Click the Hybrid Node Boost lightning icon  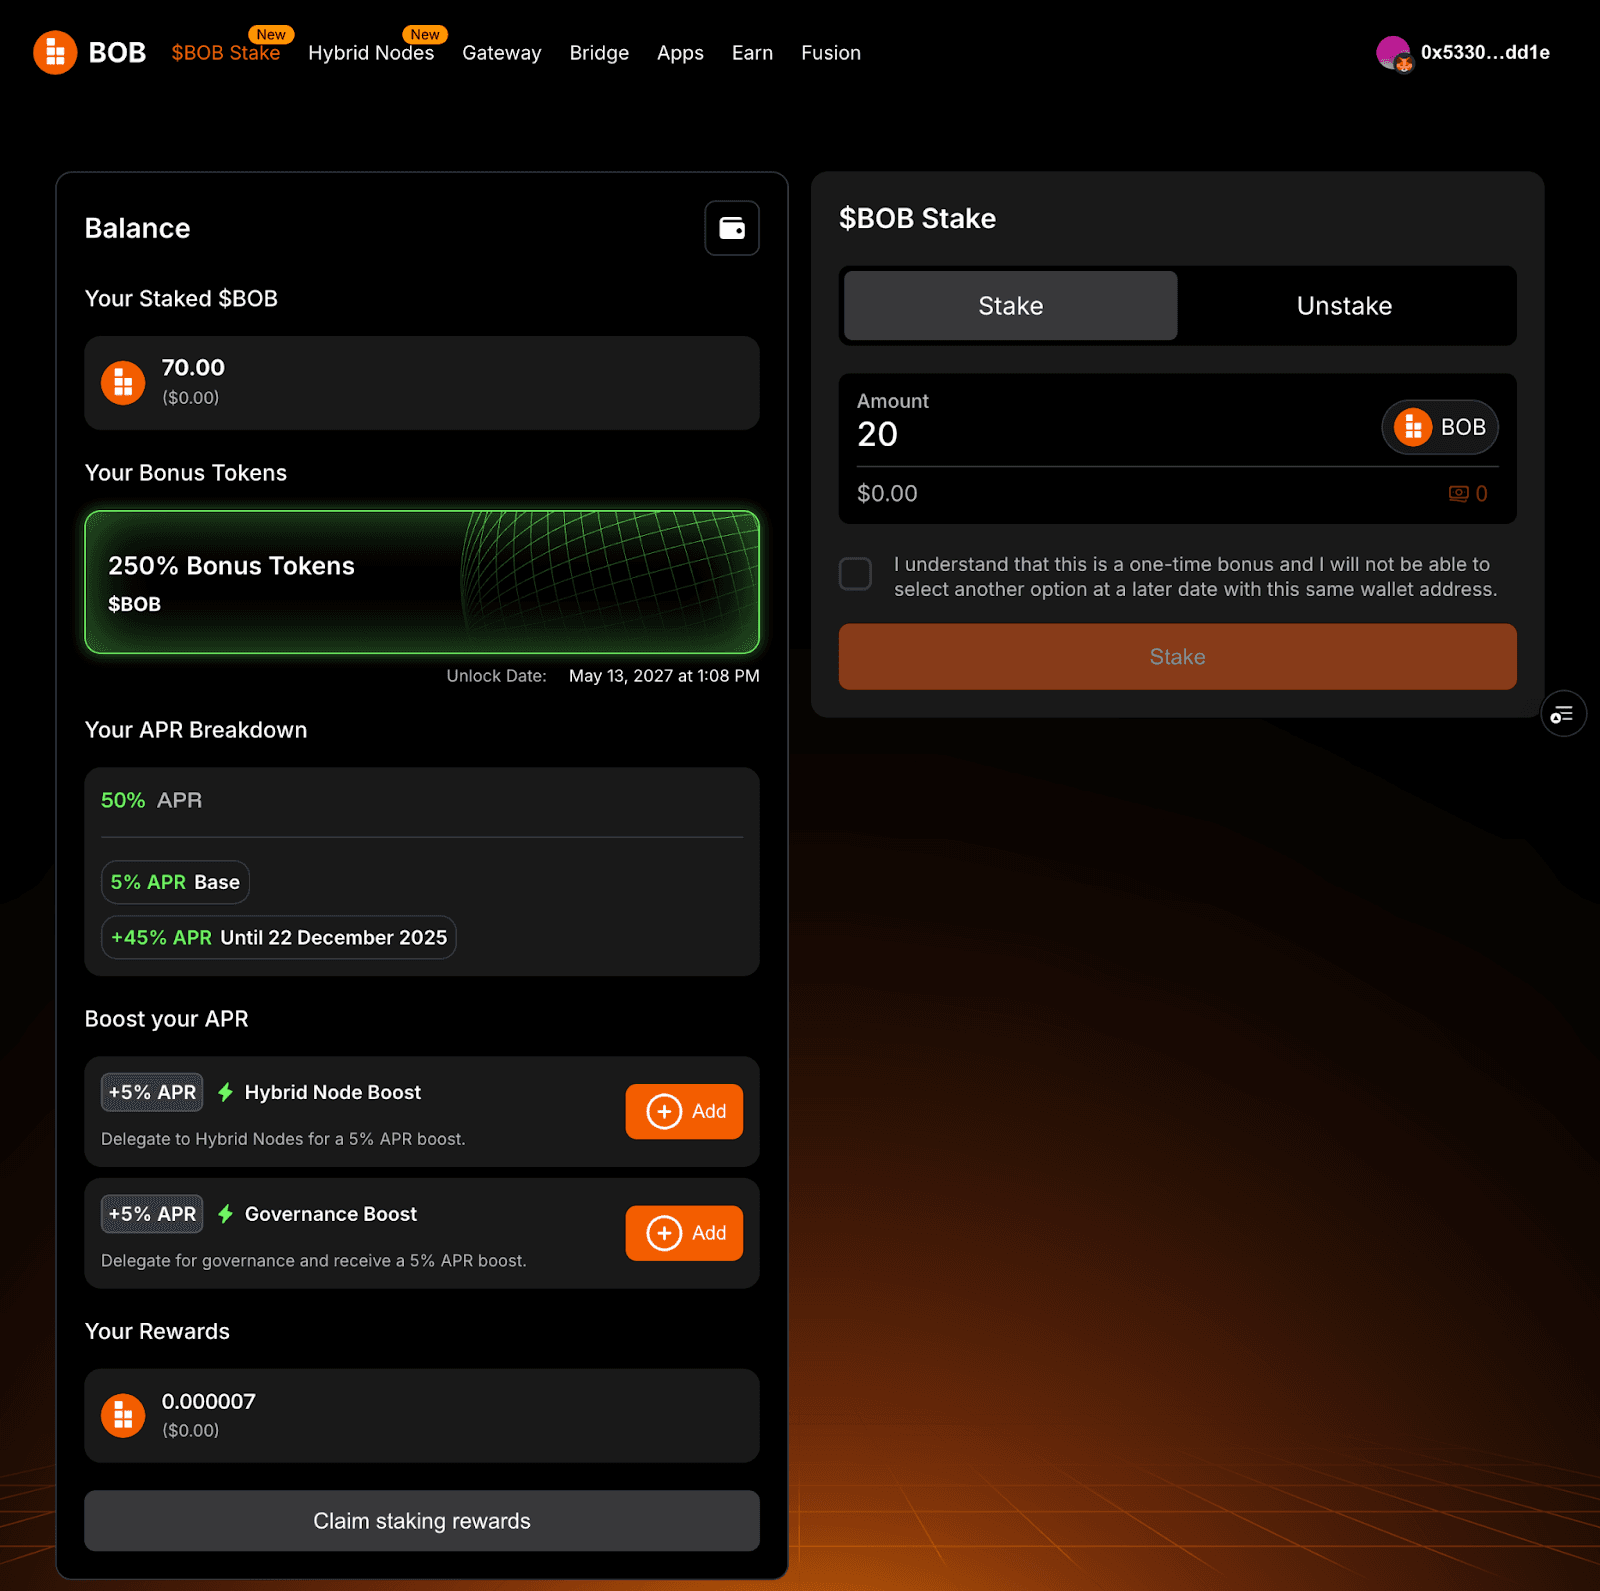coord(226,1092)
